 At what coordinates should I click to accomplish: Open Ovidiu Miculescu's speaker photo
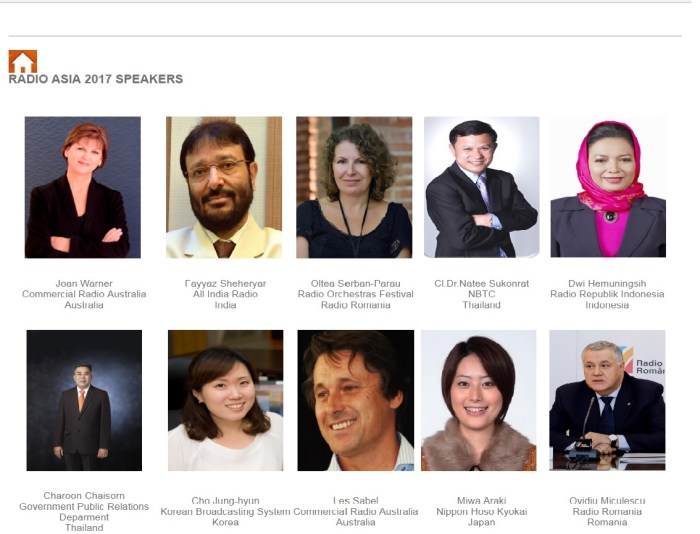click(607, 400)
